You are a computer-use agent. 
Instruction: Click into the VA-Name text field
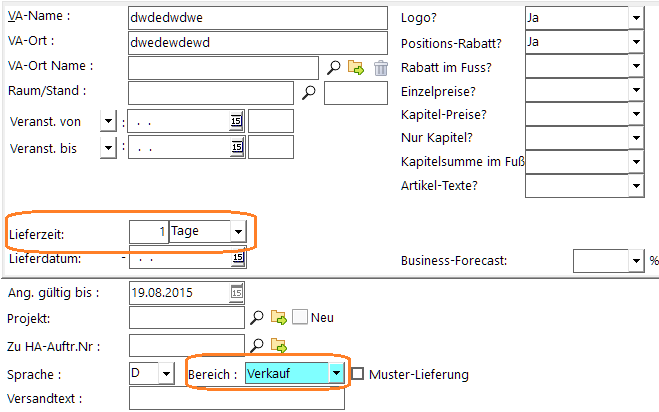pyautogui.click(x=257, y=18)
